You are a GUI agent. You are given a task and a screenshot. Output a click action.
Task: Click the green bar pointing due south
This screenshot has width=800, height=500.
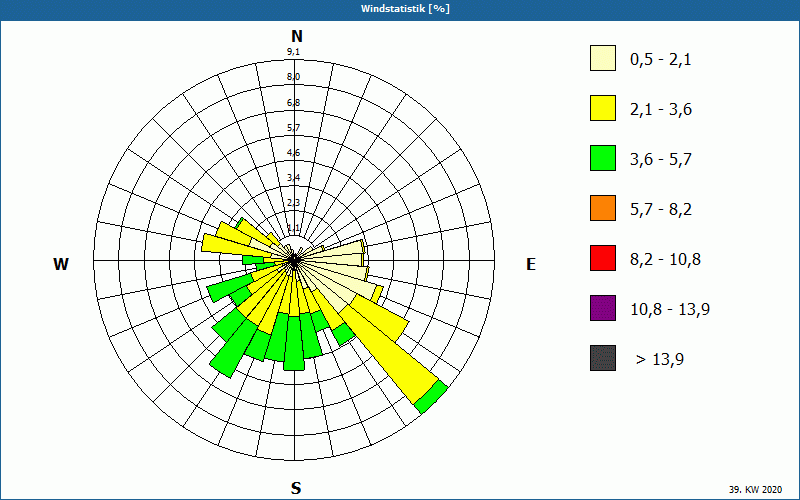pos(294,343)
